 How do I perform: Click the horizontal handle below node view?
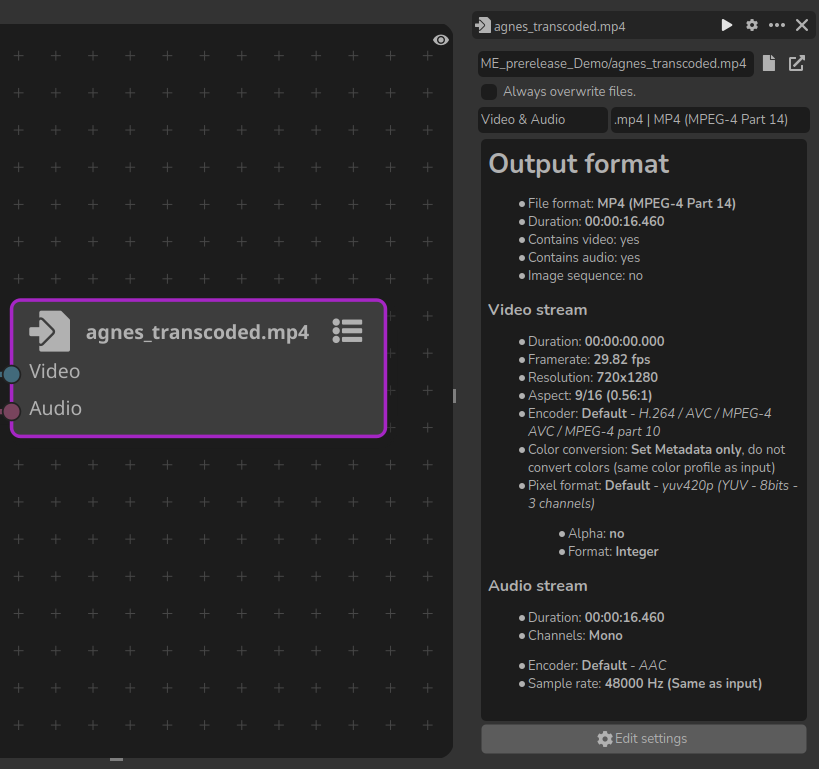(x=117, y=760)
